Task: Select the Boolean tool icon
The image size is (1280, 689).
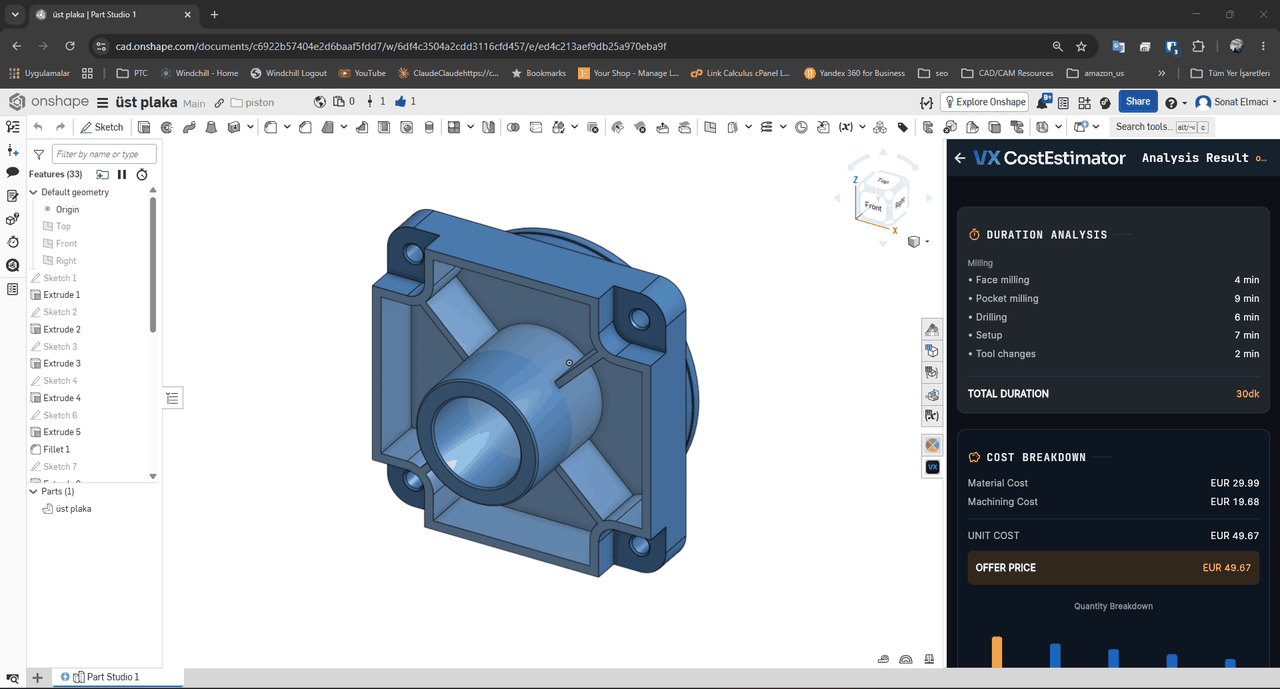Action: point(513,127)
